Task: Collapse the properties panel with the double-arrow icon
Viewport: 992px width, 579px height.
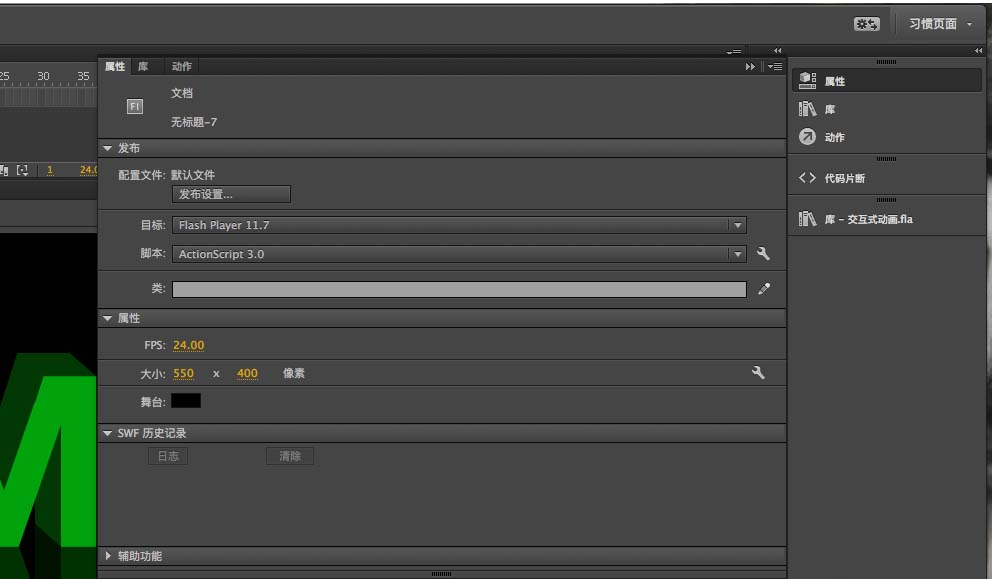Action: pos(750,66)
